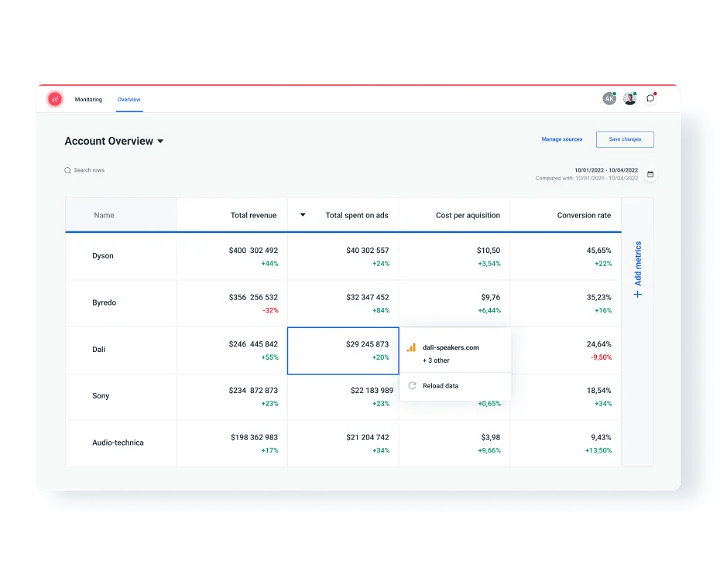This screenshot has height=574, width=720.
Task: Click the -9,50% change in Dali row
Action: [601, 357]
